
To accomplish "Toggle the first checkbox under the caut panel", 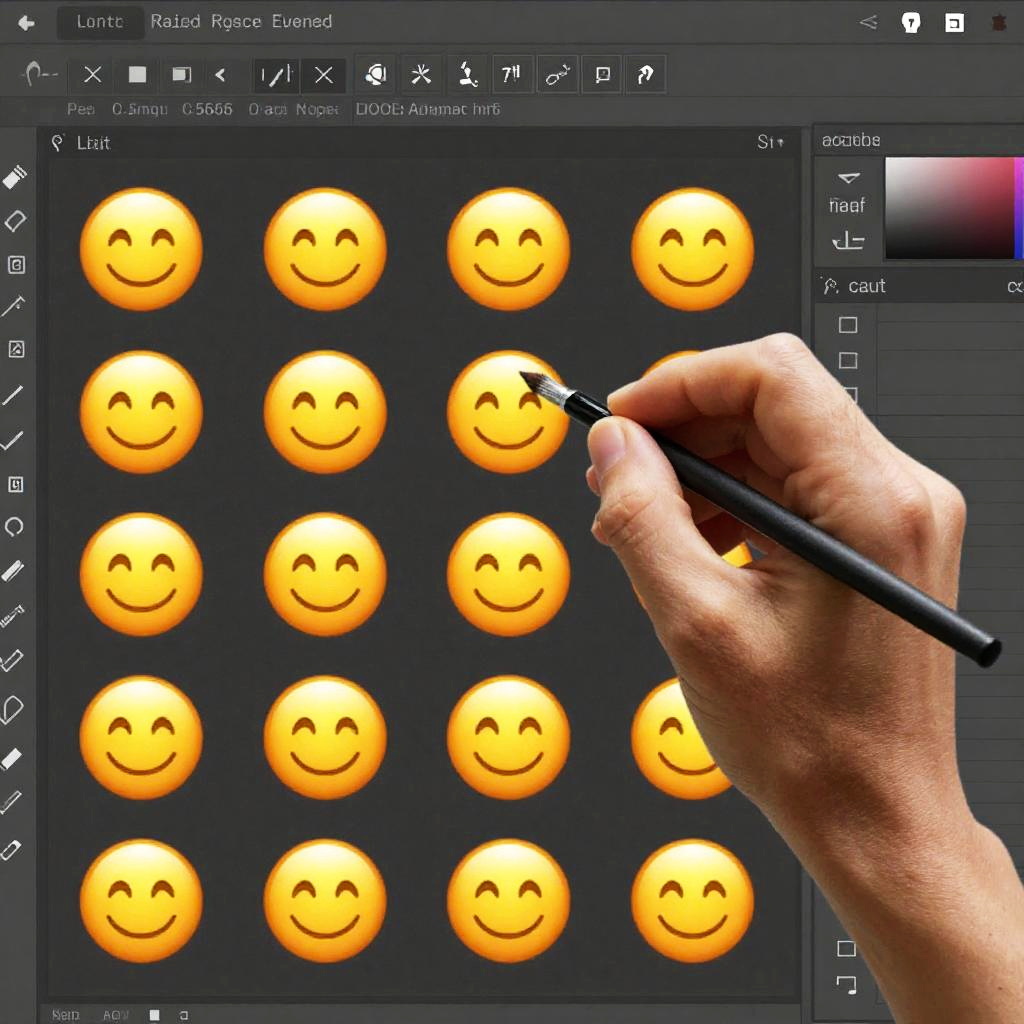I will (x=848, y=325).
